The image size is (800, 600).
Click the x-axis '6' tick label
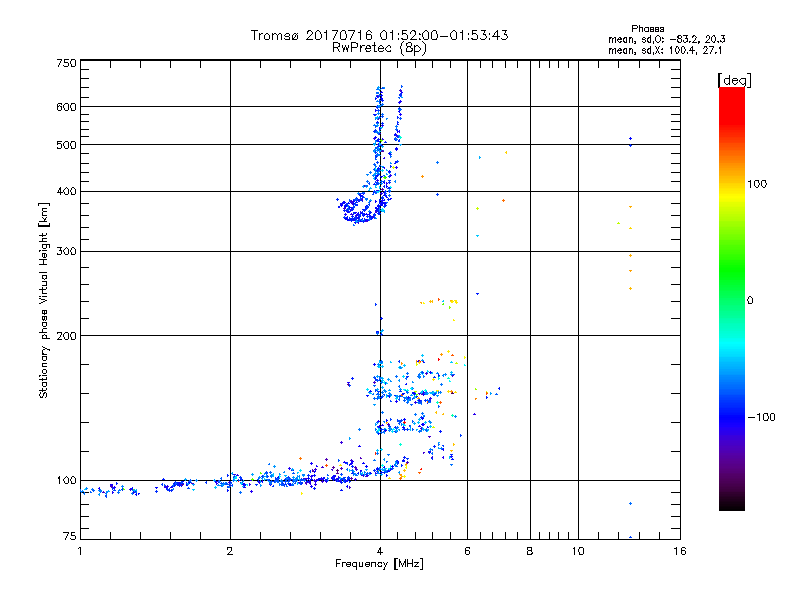pyautogui.click(x=467, y=551)
